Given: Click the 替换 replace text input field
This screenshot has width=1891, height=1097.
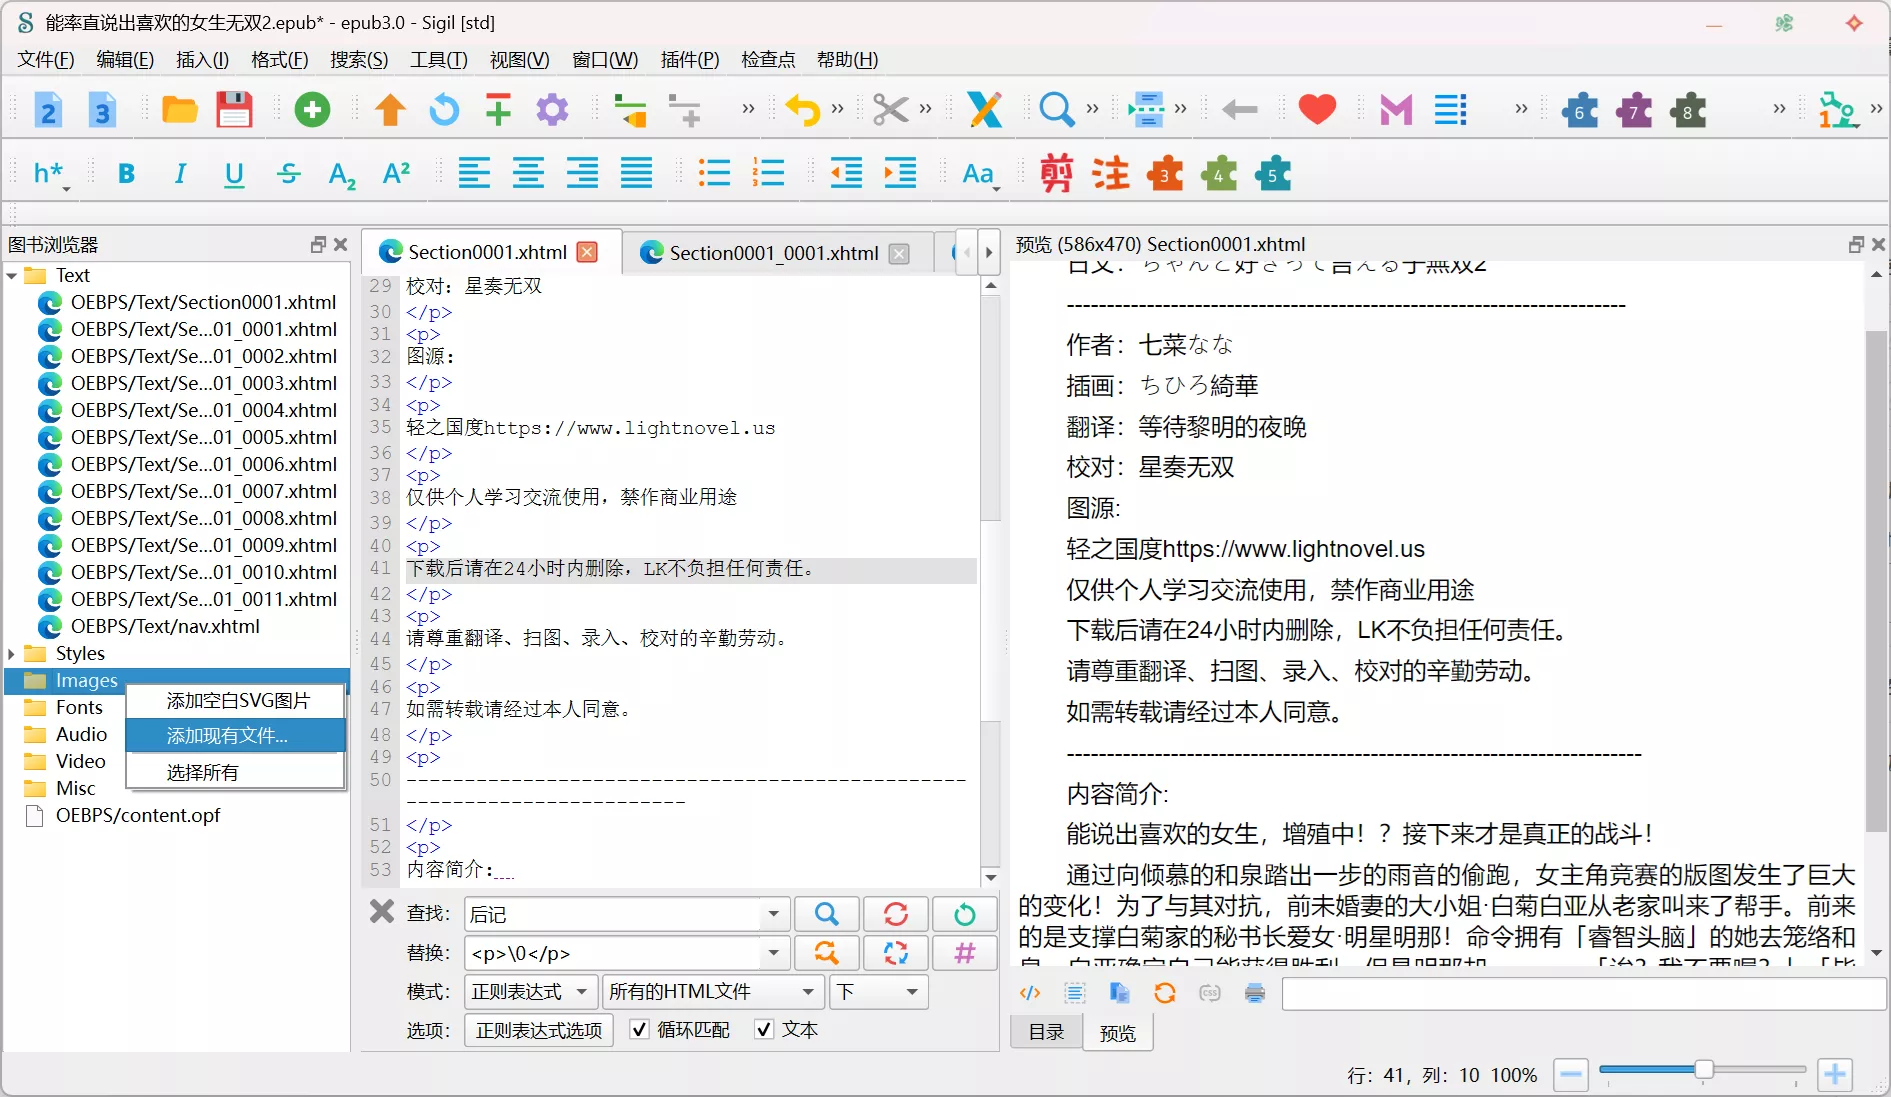Looking at the screenshot, I should (614, 953).
